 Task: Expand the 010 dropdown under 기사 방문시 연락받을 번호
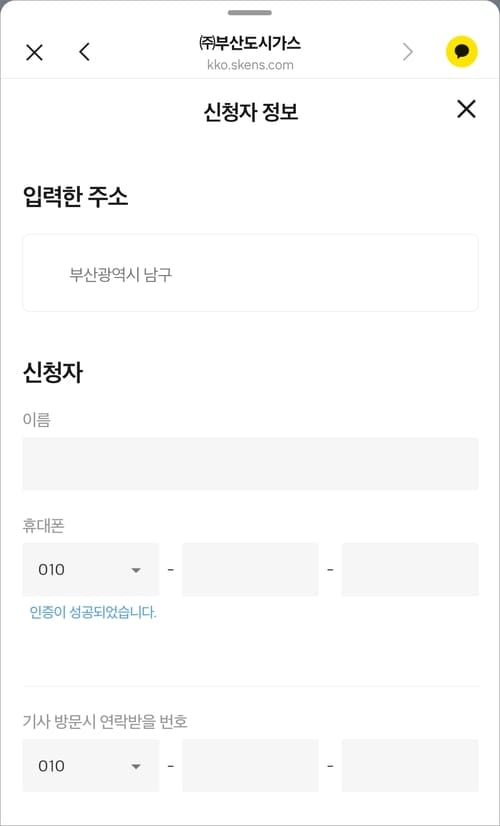click(91, 765)
